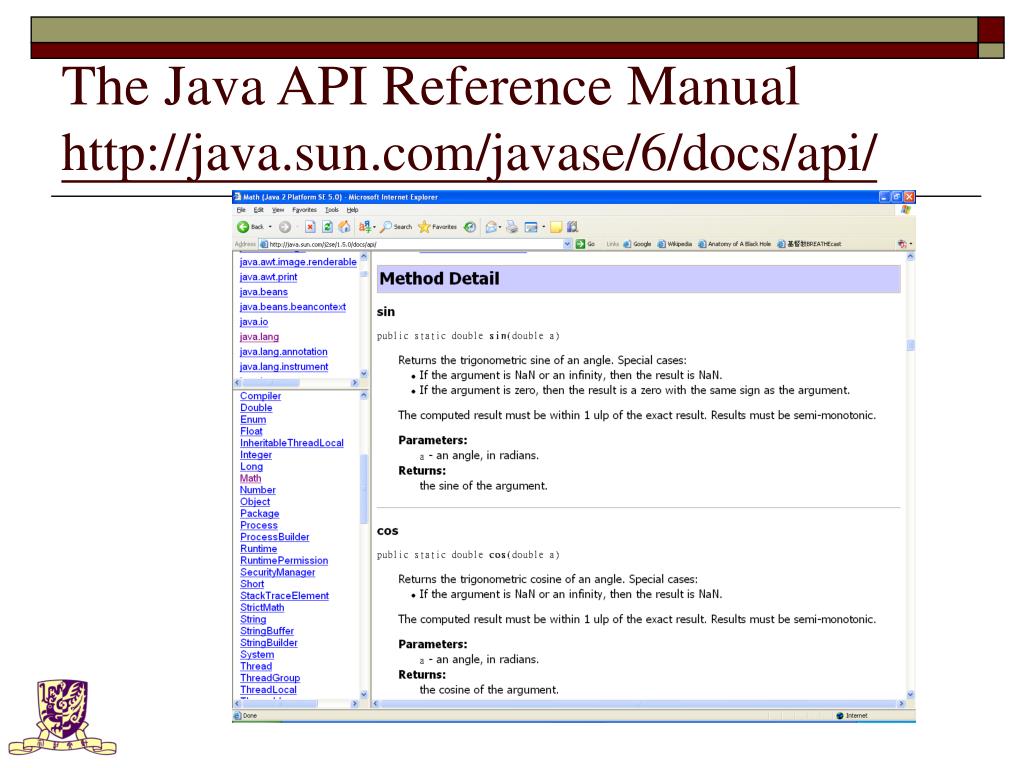Screen dimensions: 1024x768
Task: Select the java.lang package link
Action: tap(259, 337)
